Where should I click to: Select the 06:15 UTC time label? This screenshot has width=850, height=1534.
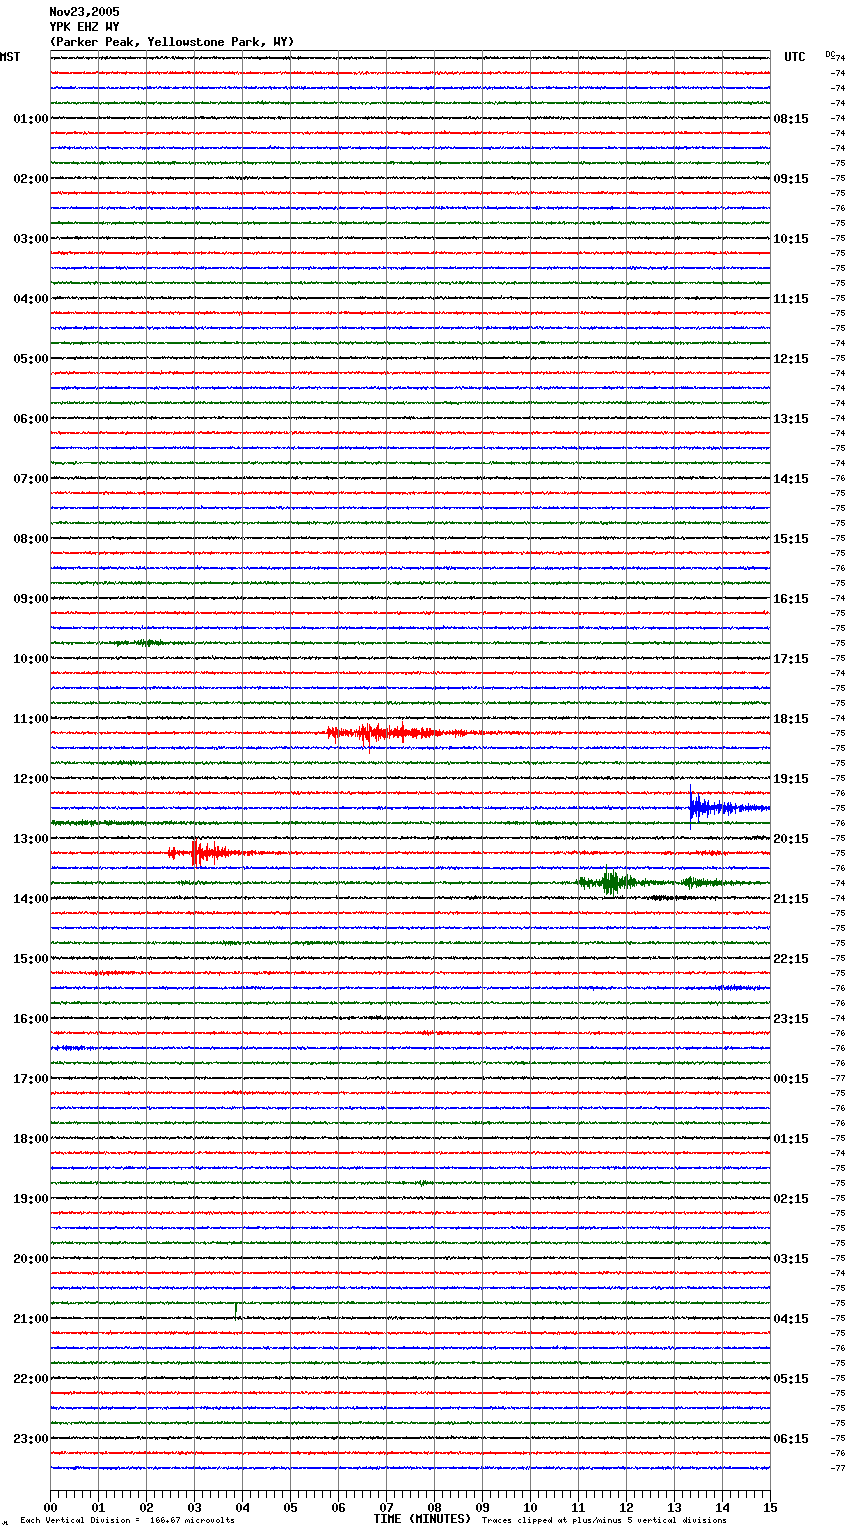(791, 1439)
